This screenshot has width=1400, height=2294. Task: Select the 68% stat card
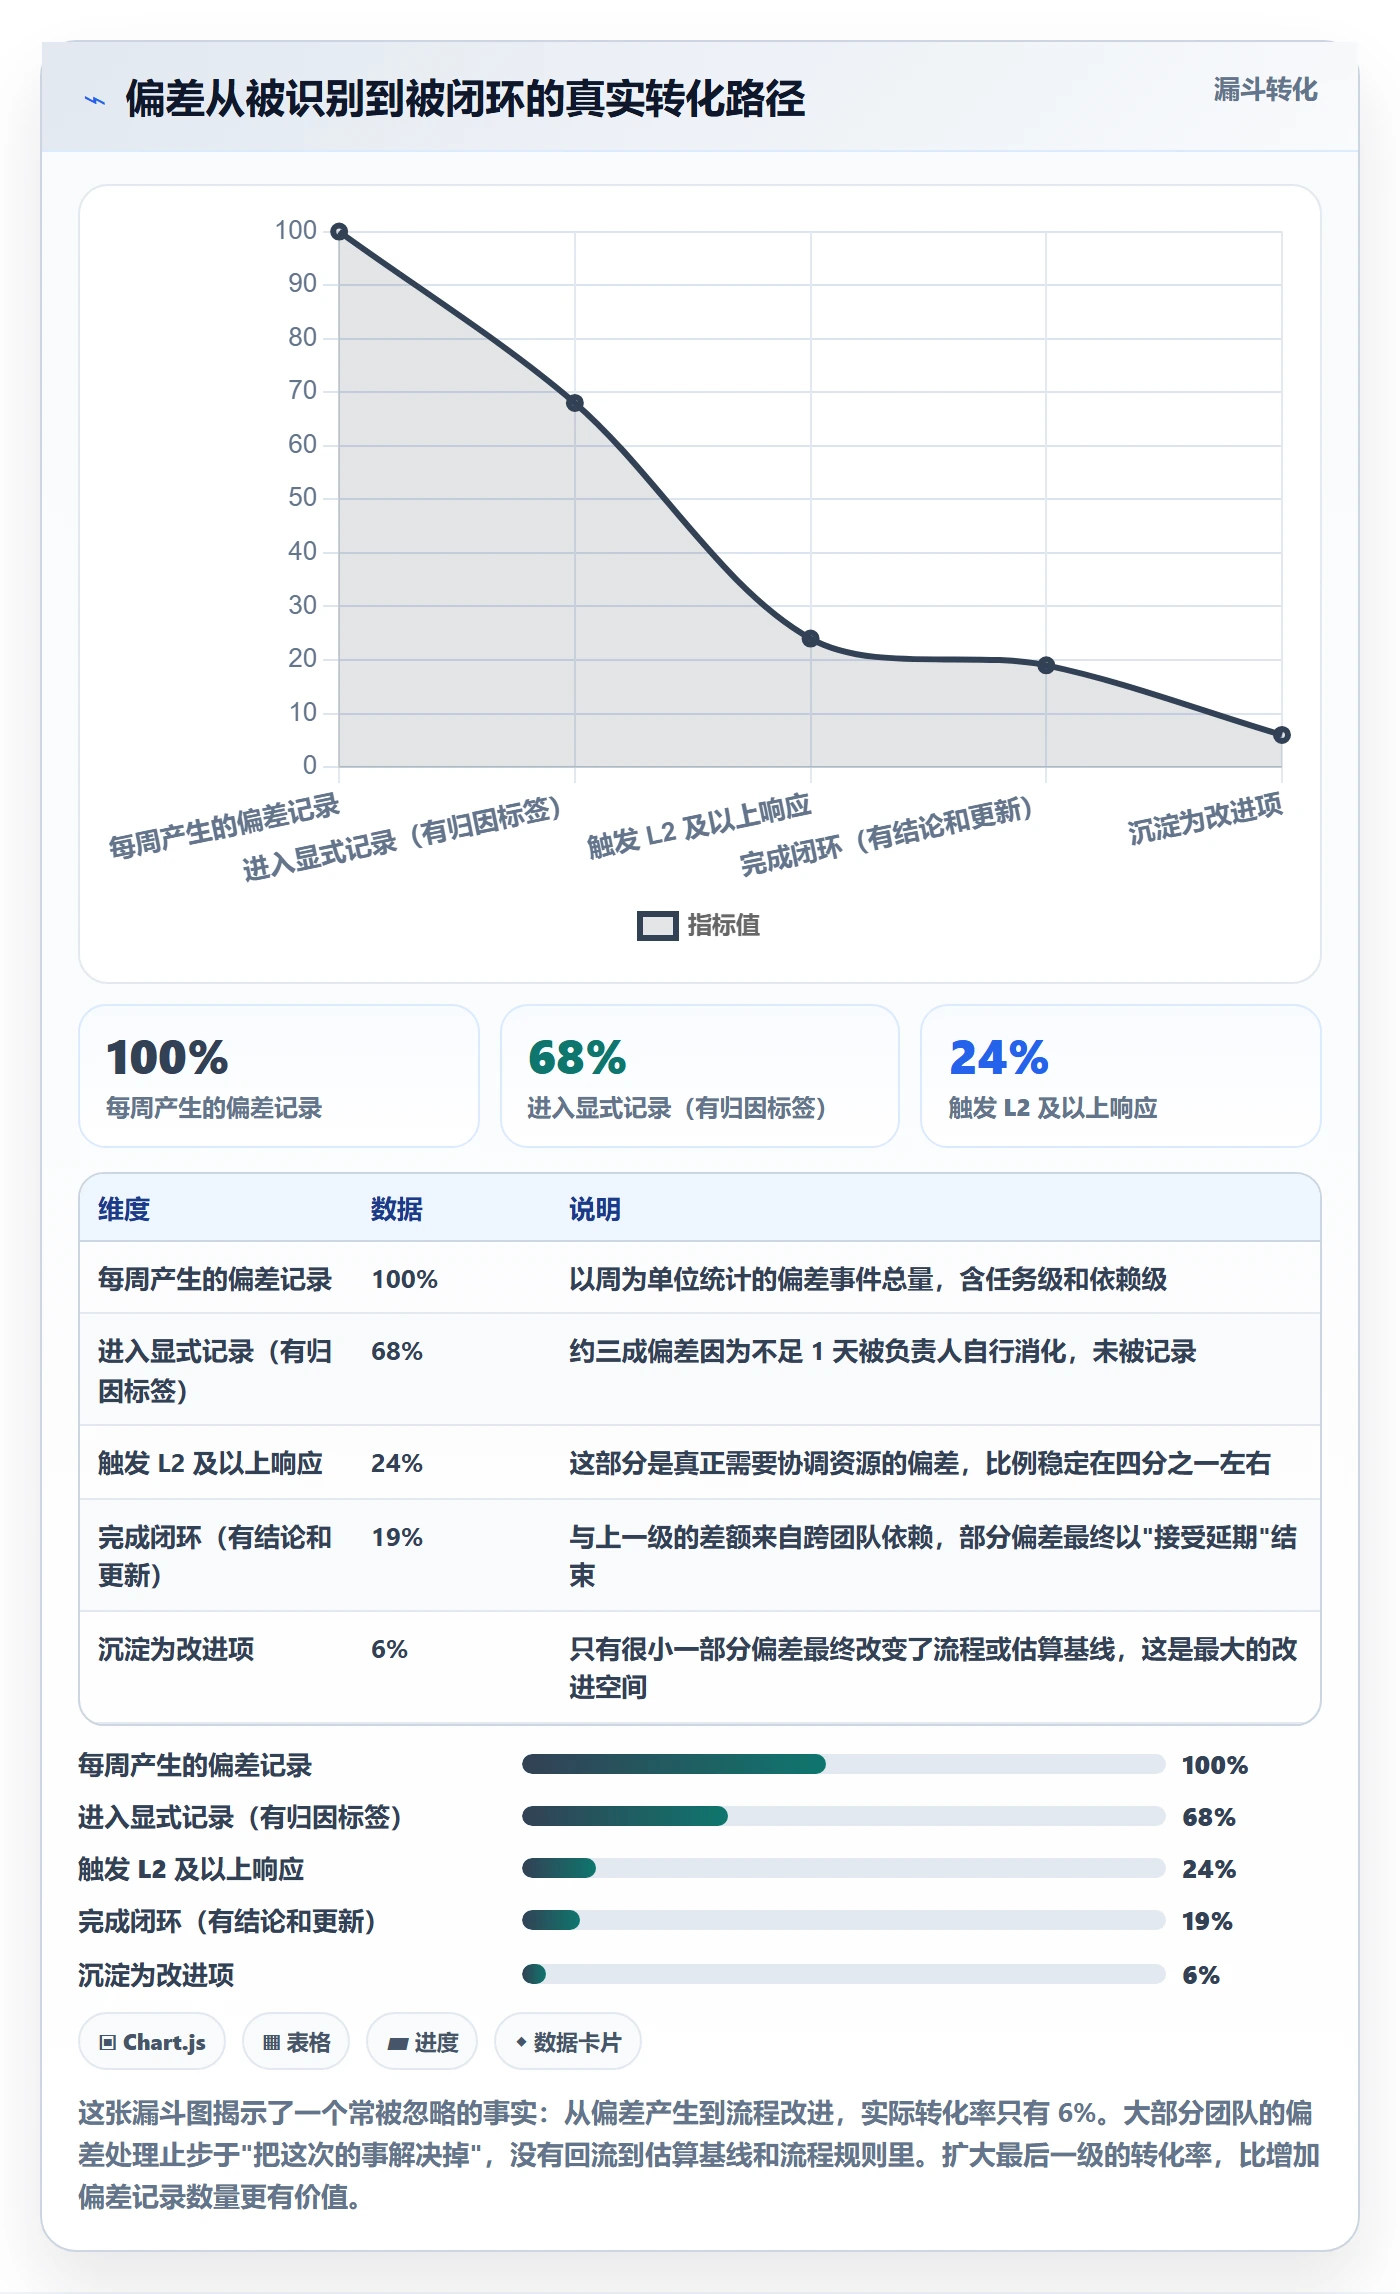(700, 1076)
